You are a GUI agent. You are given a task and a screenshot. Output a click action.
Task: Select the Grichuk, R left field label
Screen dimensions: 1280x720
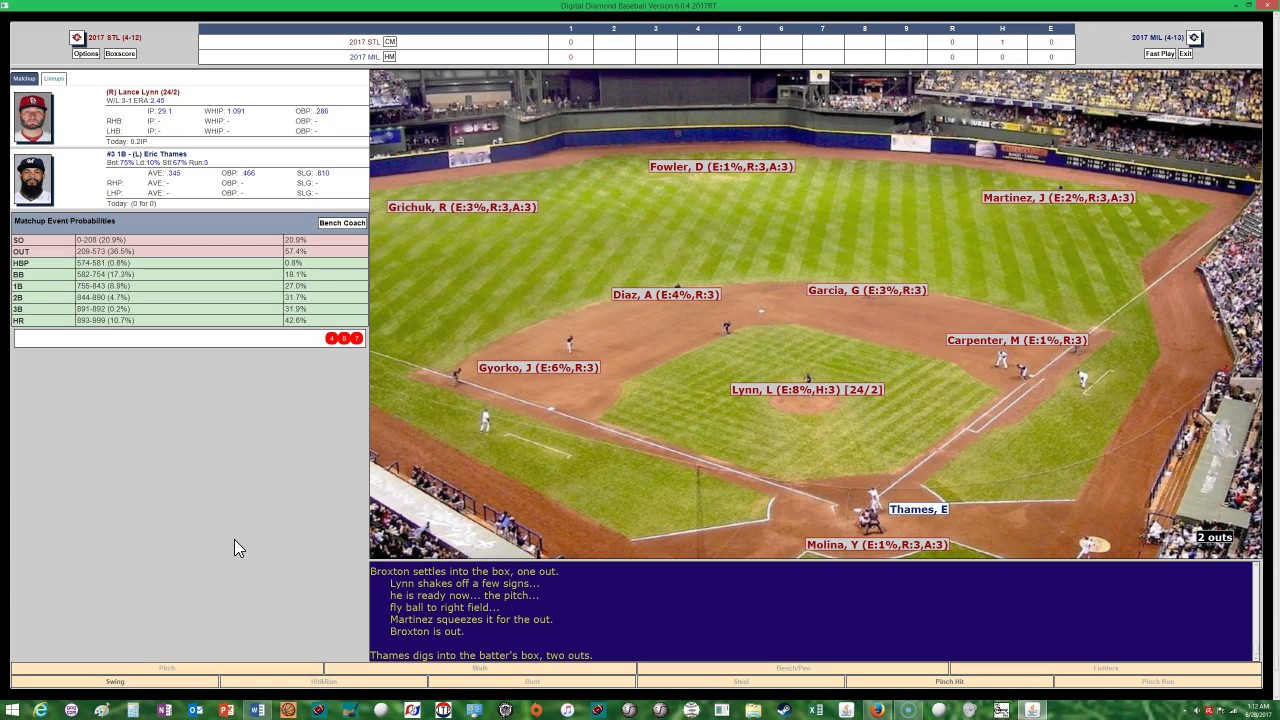click(x=462, y=207)
